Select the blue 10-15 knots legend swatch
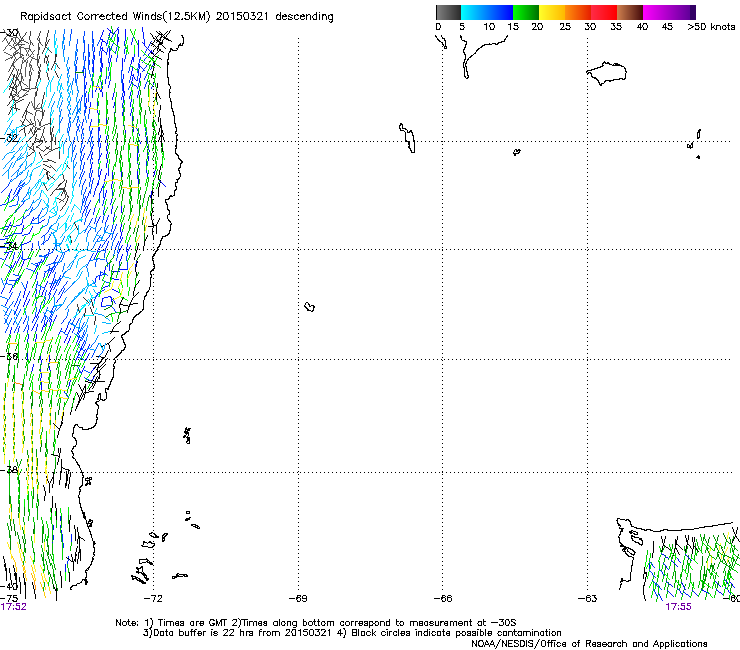 click(x=500, y=12)
